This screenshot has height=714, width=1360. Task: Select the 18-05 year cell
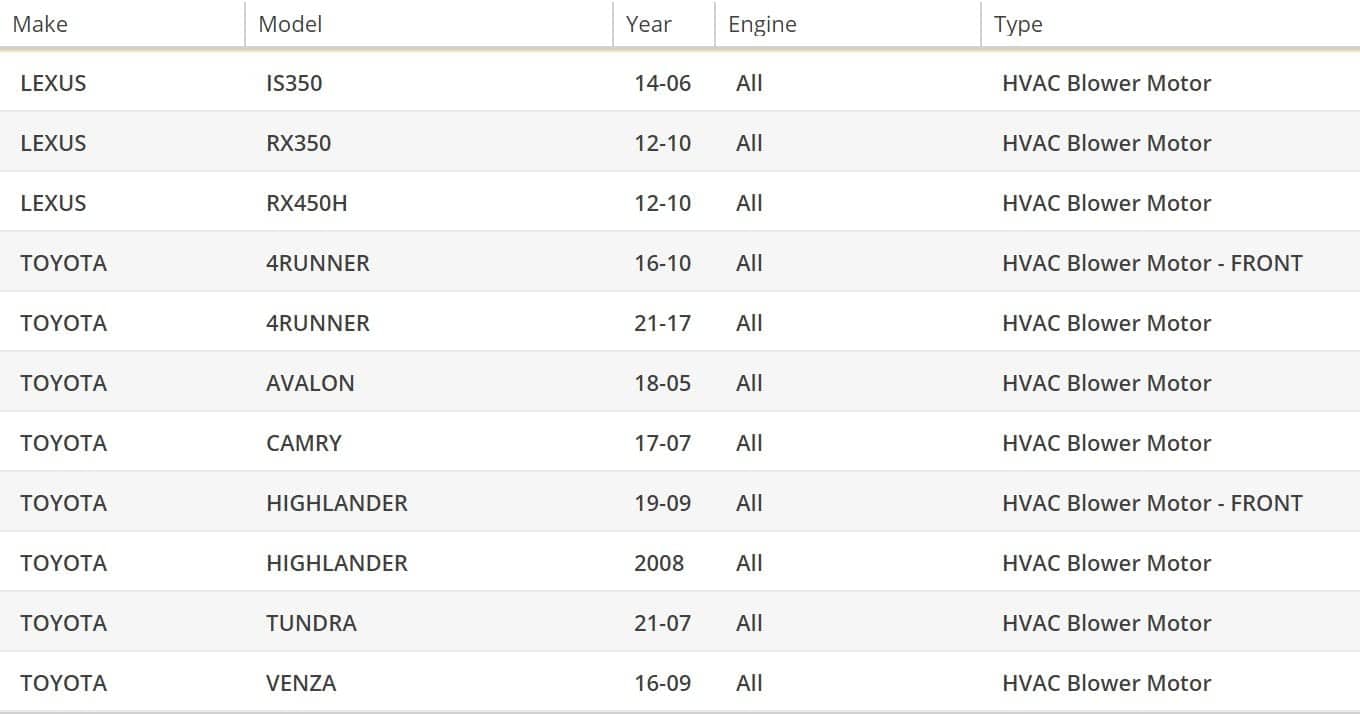tap(662, 383)
